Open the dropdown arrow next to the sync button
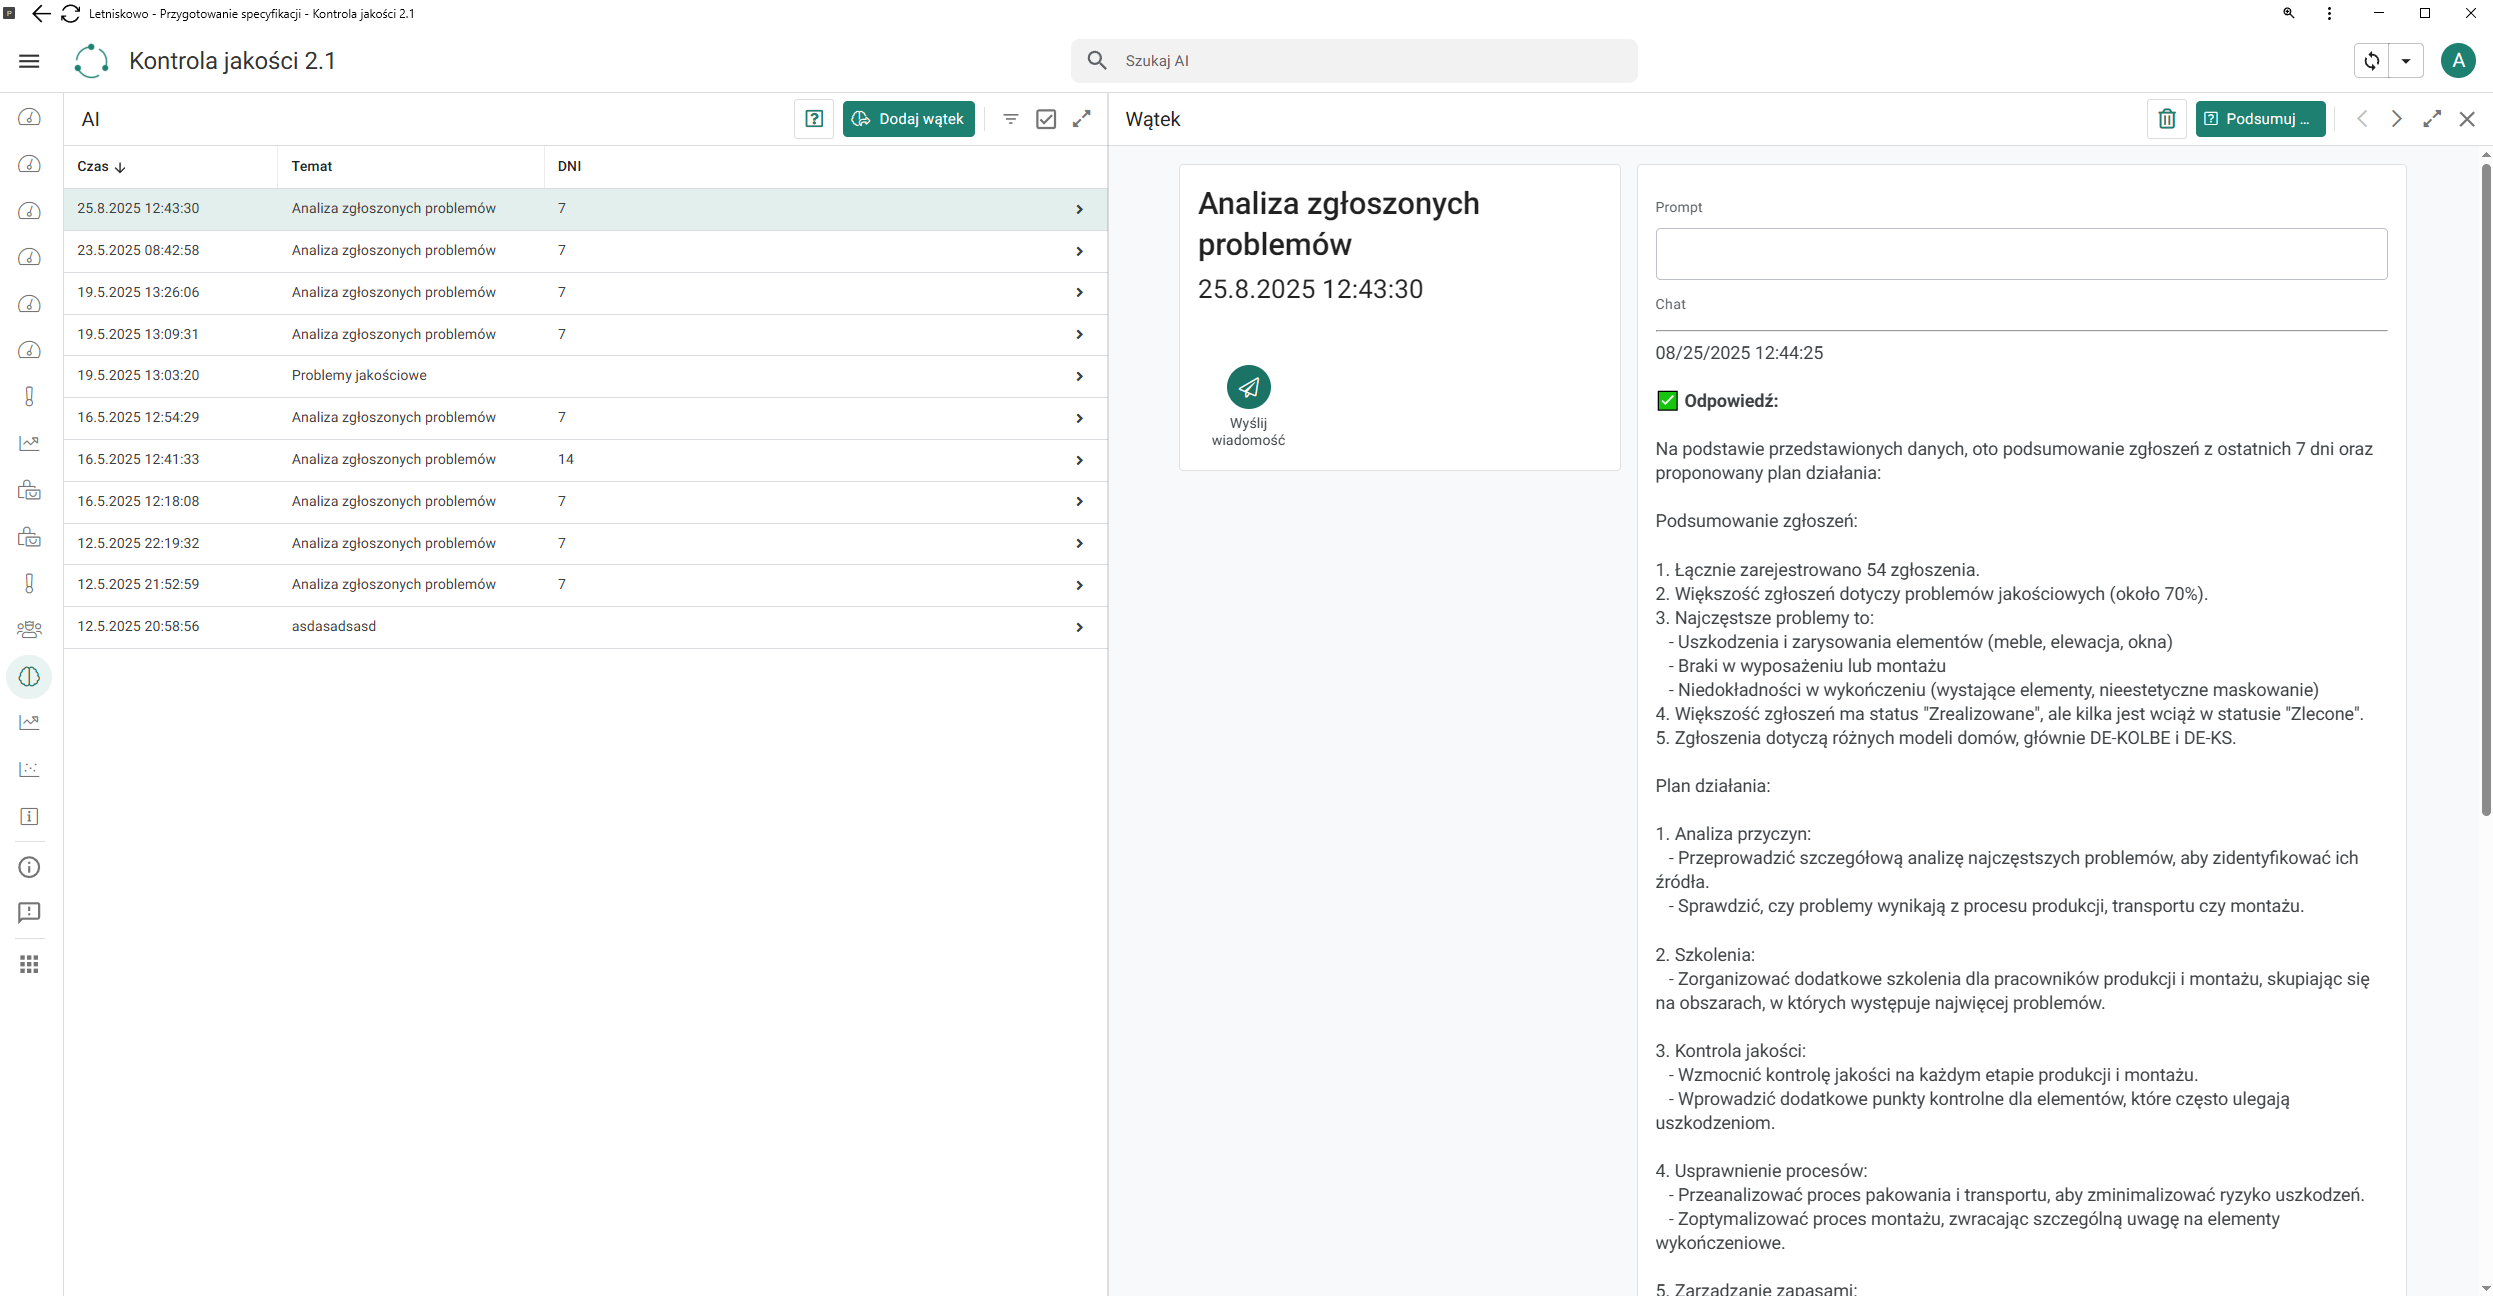Screen dimensions: 2493x1296 (2406, 61)
